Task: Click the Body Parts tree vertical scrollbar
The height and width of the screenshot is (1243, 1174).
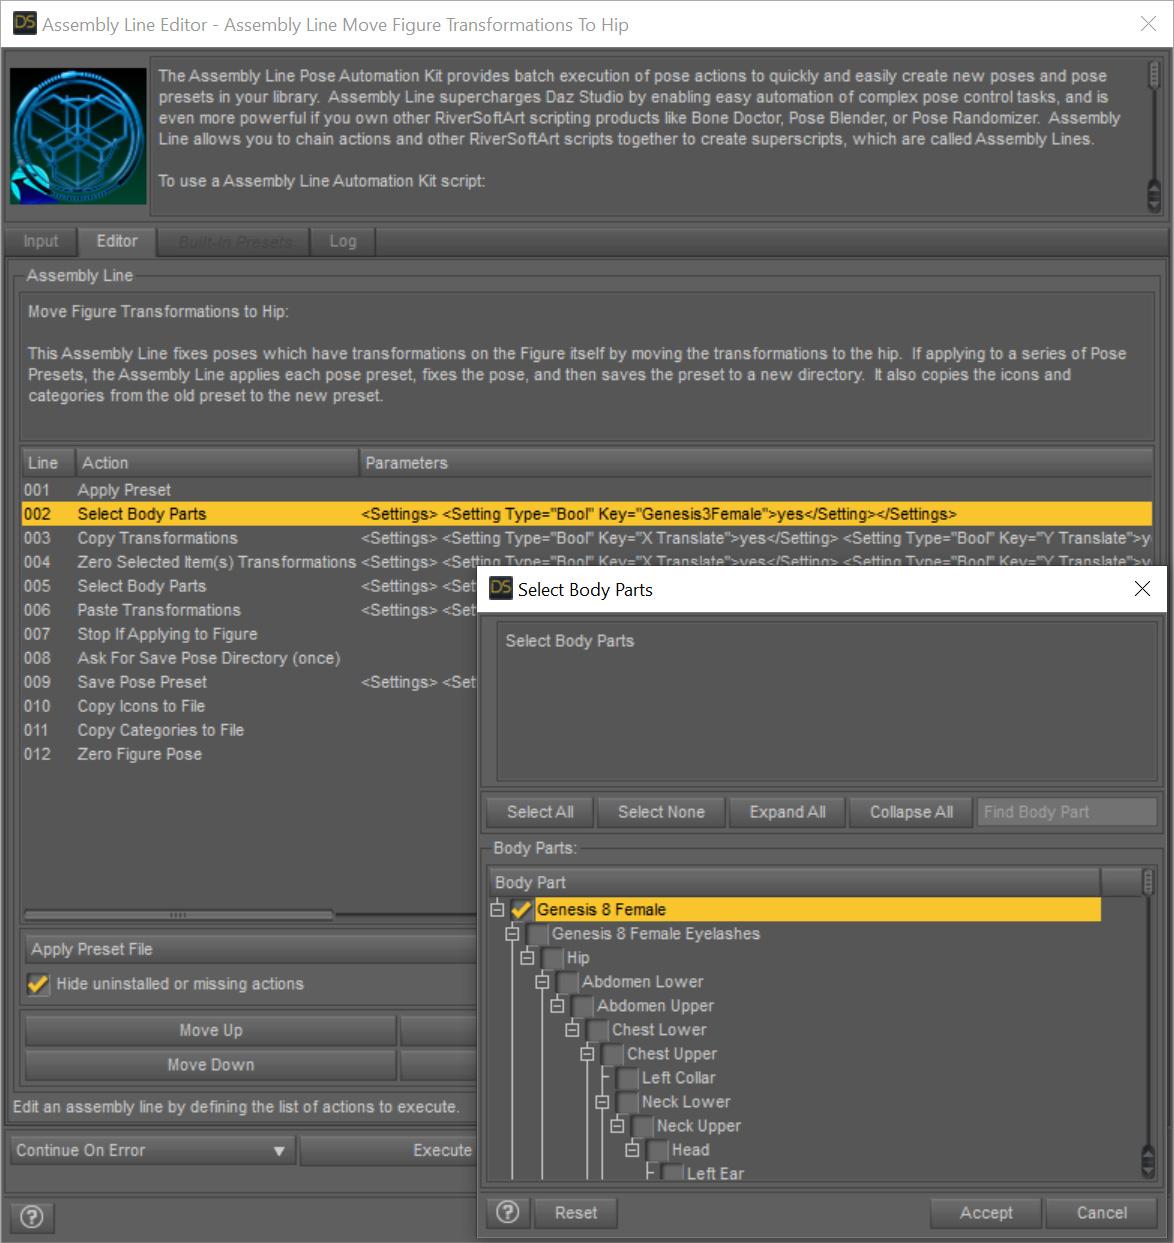Action: (x=1148, y=1024)
